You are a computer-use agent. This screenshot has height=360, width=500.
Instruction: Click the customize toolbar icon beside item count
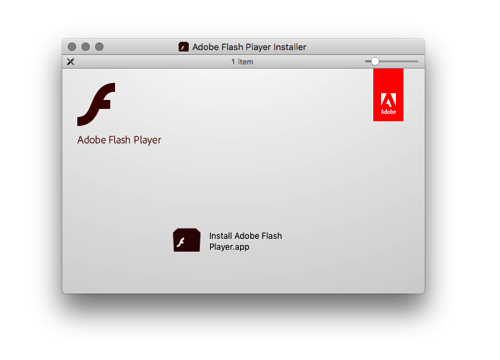(71, 62)
